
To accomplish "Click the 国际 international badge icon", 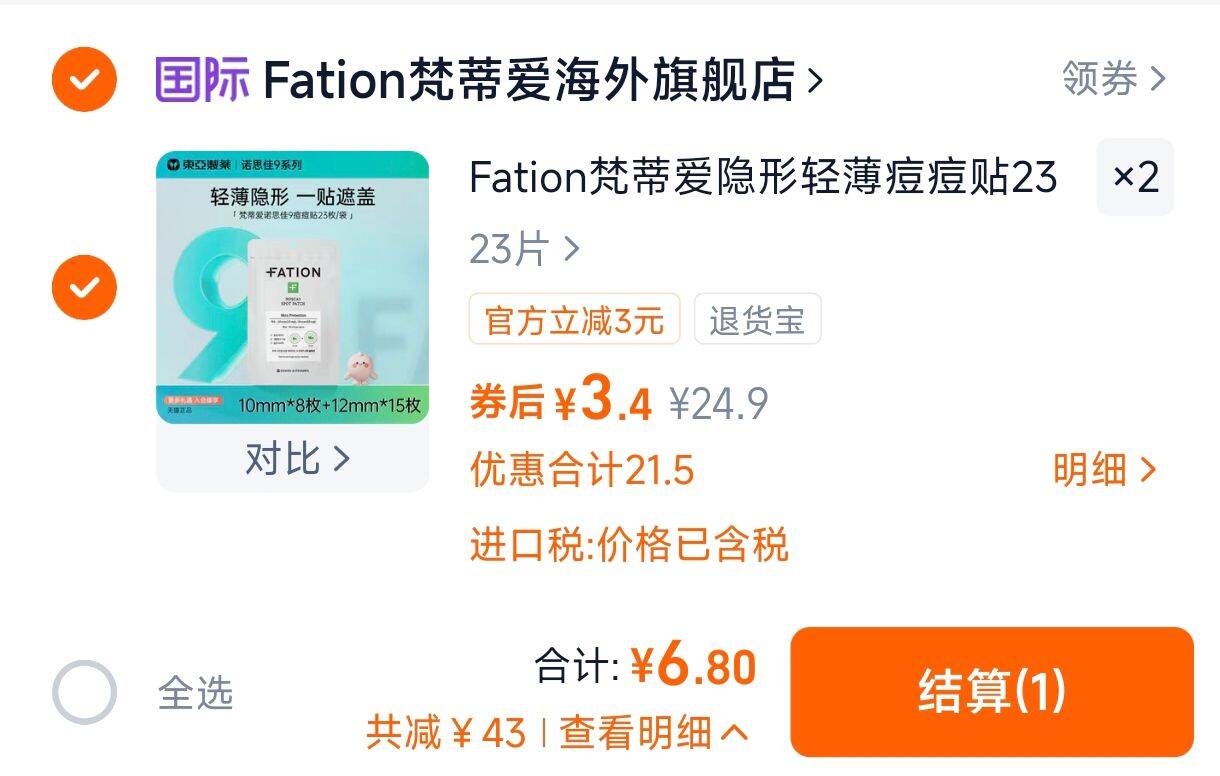I will click(197, 80).
